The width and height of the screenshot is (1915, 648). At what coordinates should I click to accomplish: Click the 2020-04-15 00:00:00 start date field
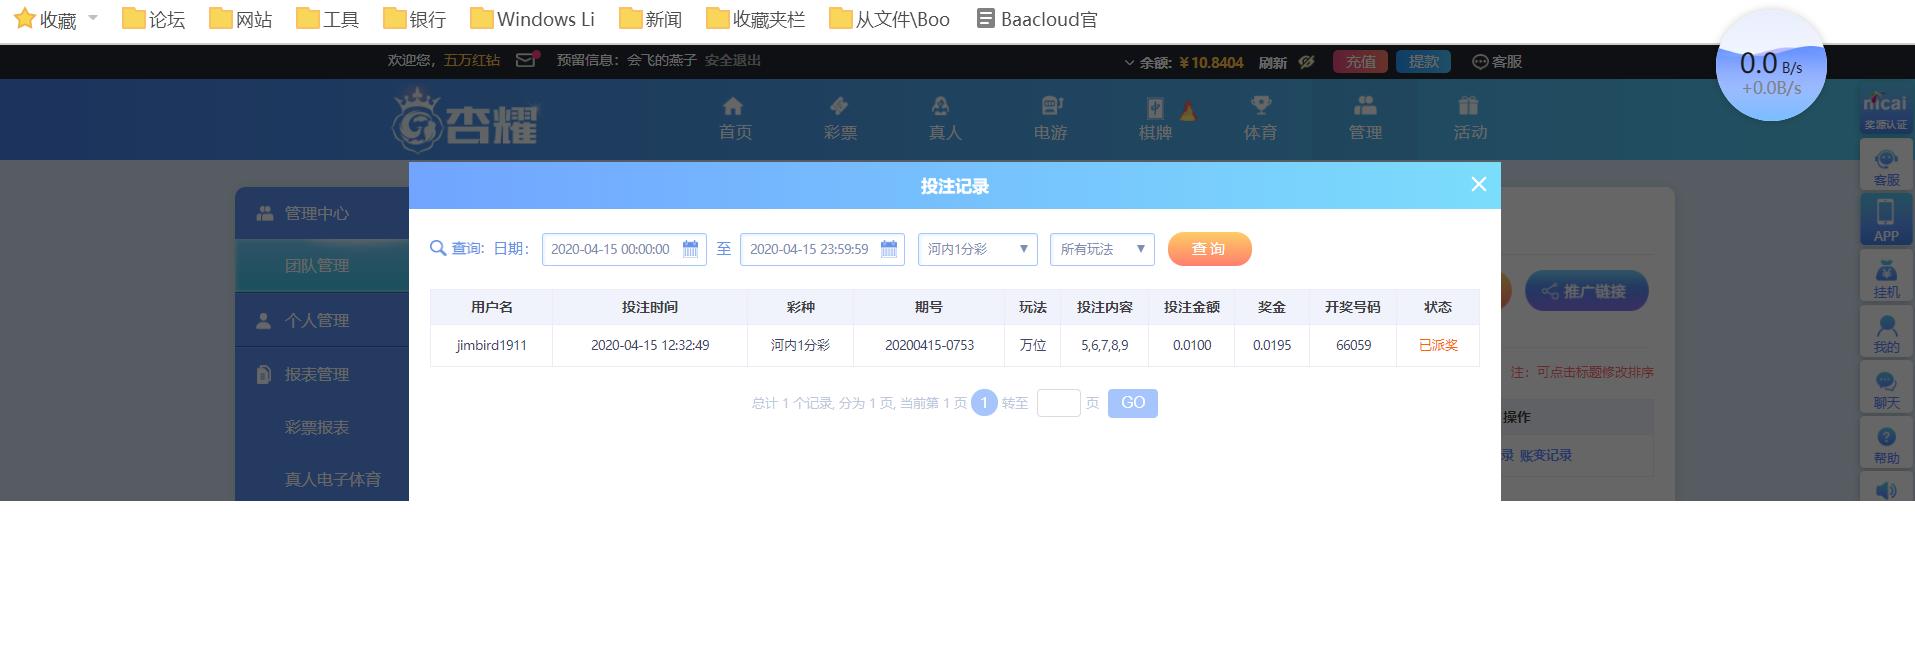(x=624, y=249)
